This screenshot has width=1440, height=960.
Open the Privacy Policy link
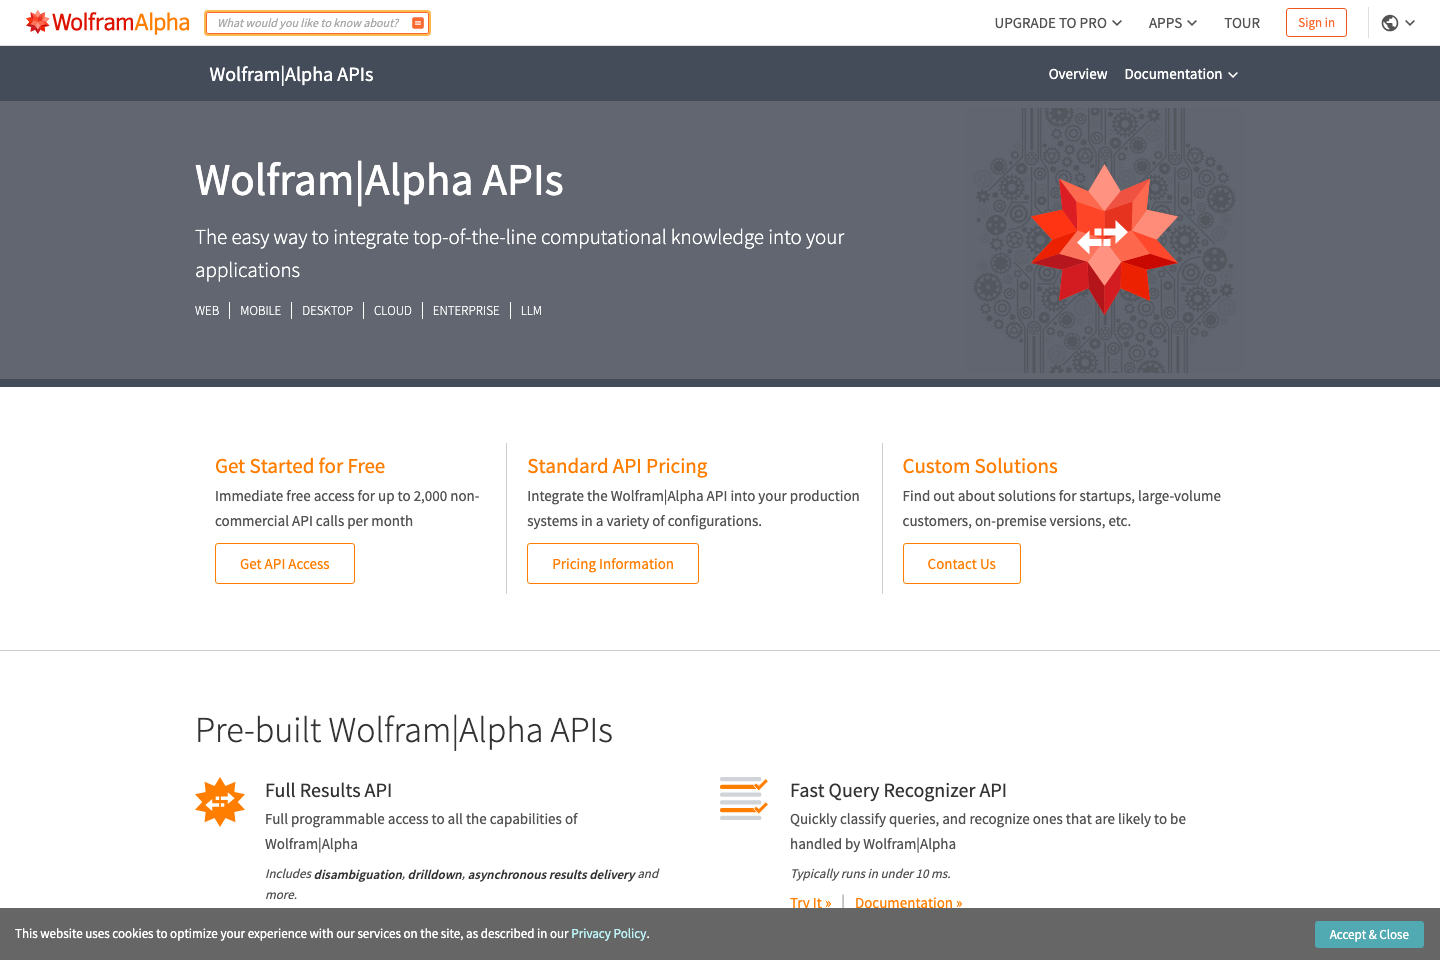pos(608,933)
